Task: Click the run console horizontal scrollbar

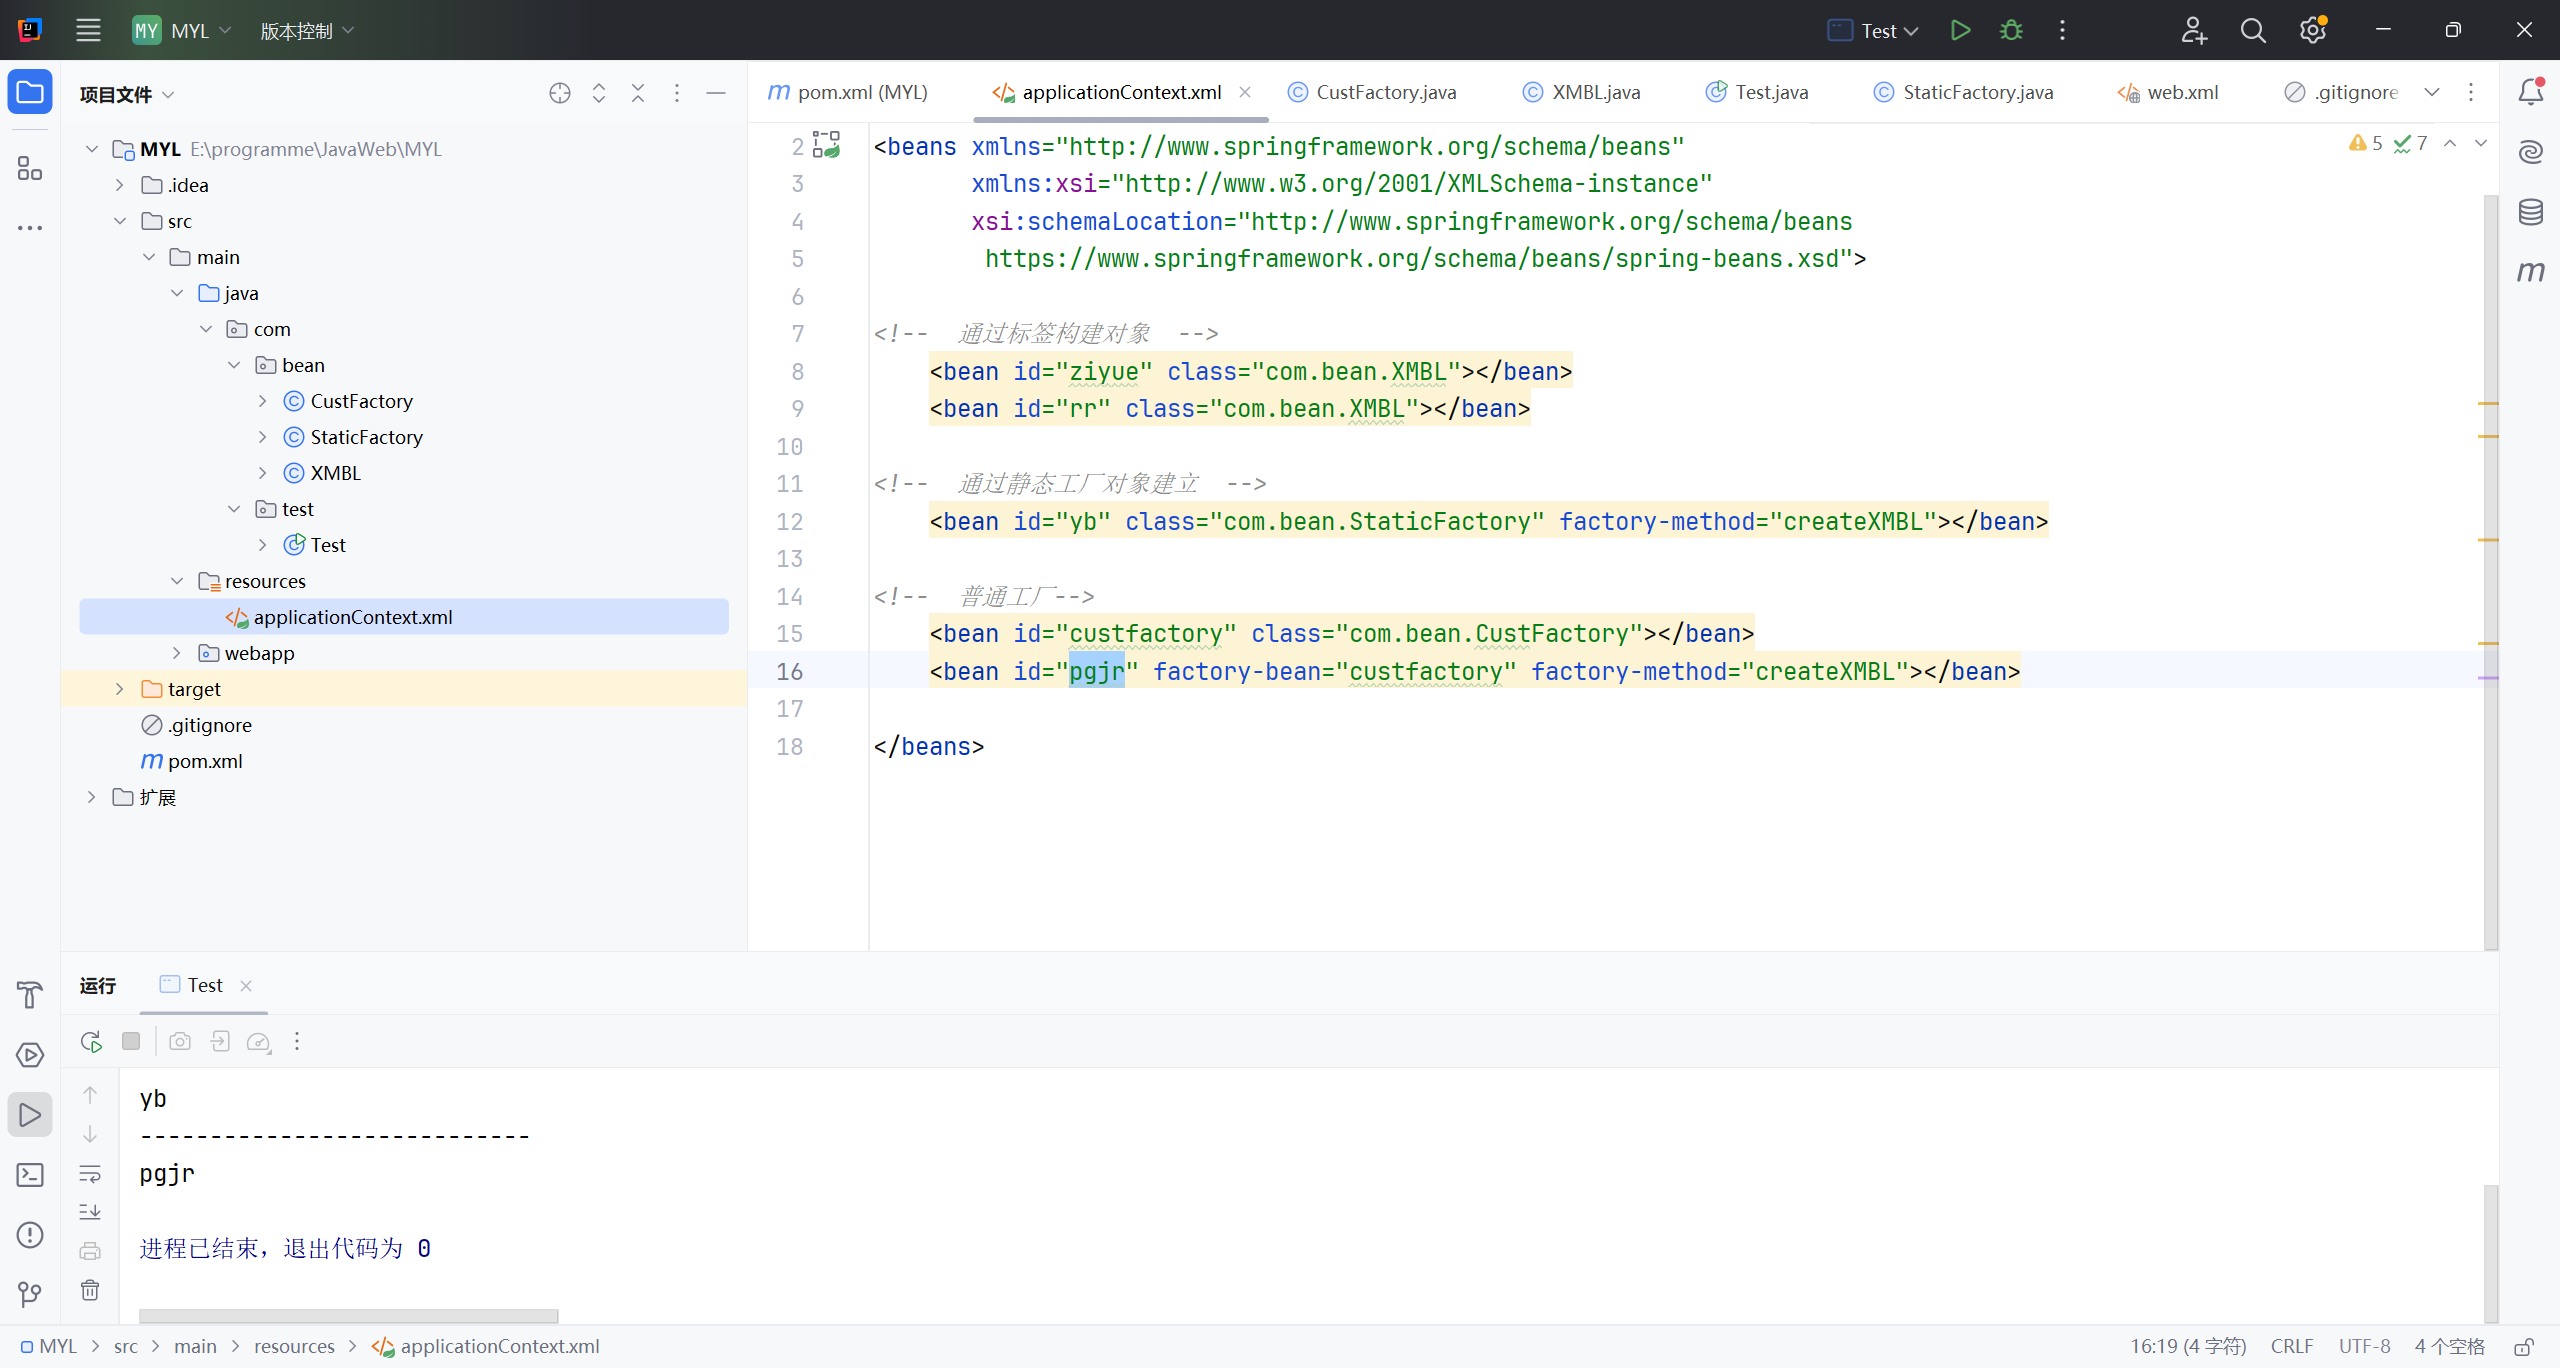Action: [348, 1316]
